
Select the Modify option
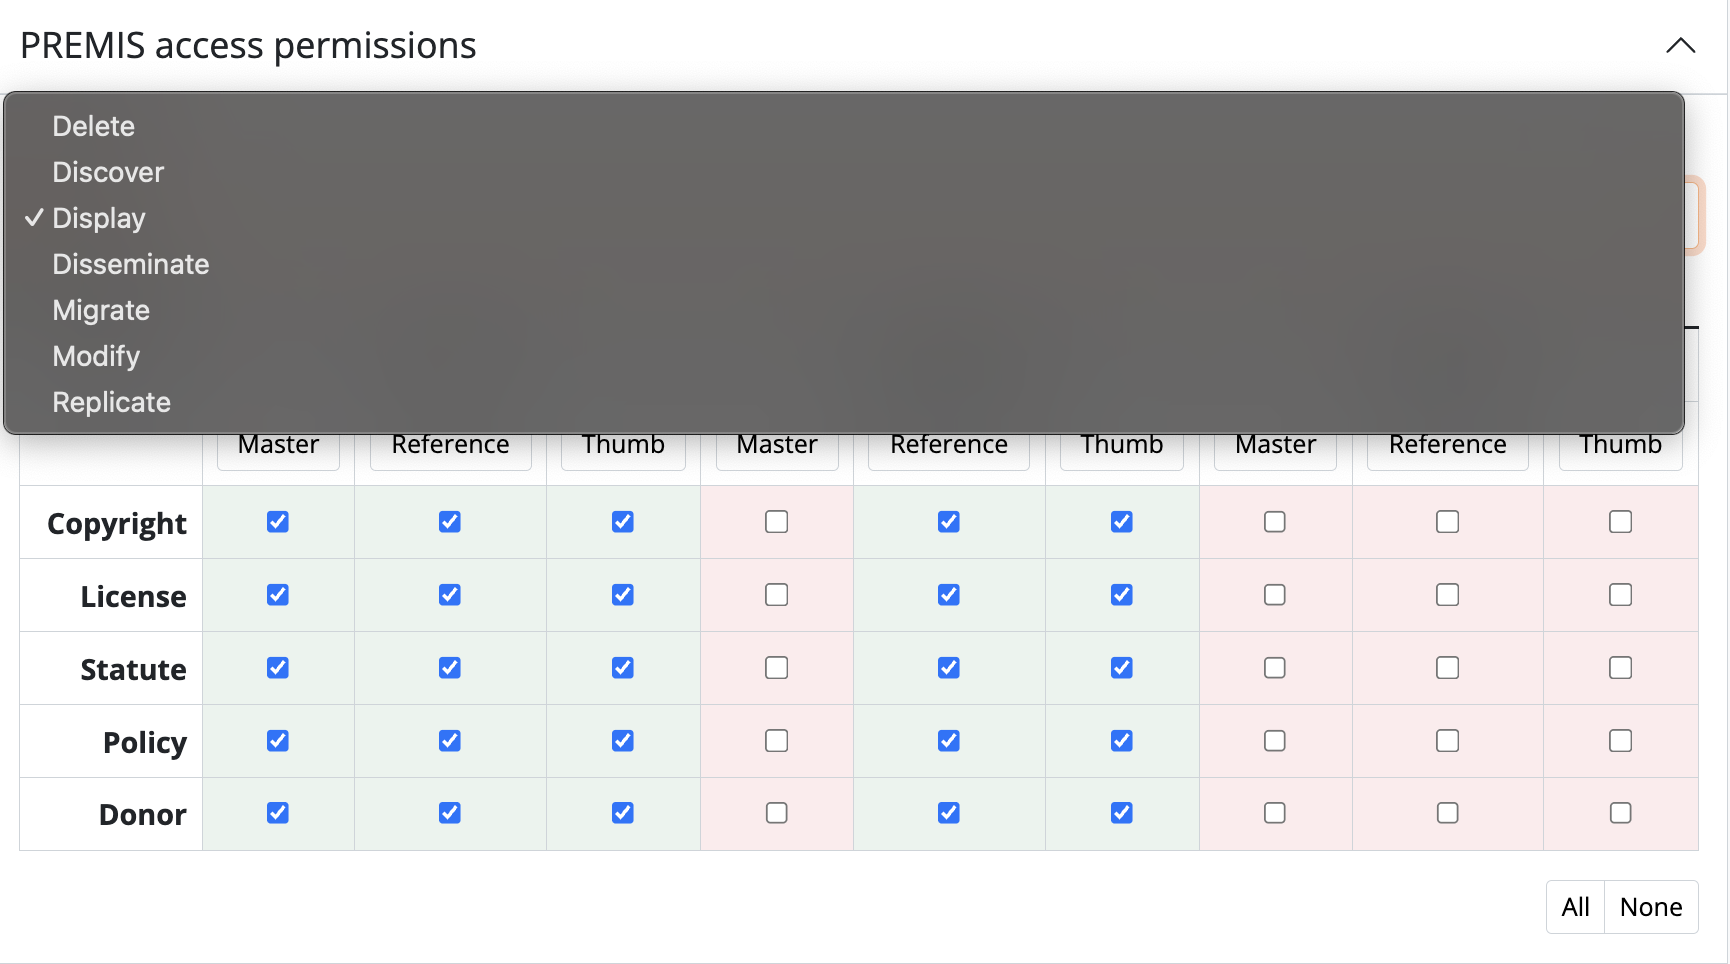[x=96, y=357]
